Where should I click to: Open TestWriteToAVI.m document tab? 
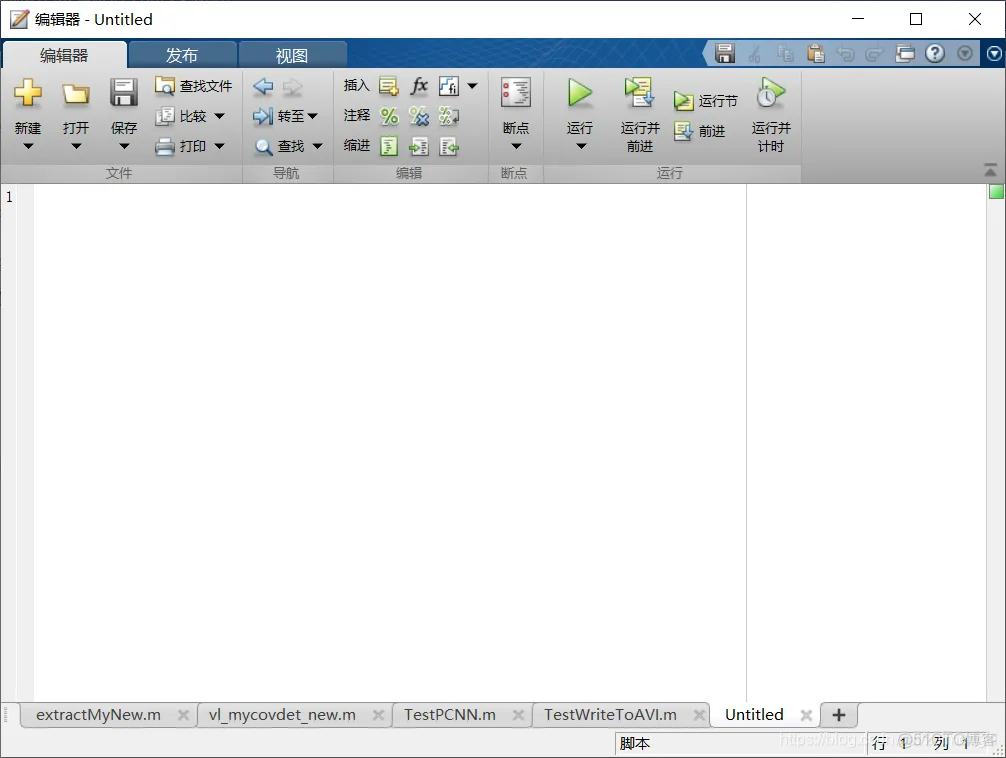tap(610, 715)
